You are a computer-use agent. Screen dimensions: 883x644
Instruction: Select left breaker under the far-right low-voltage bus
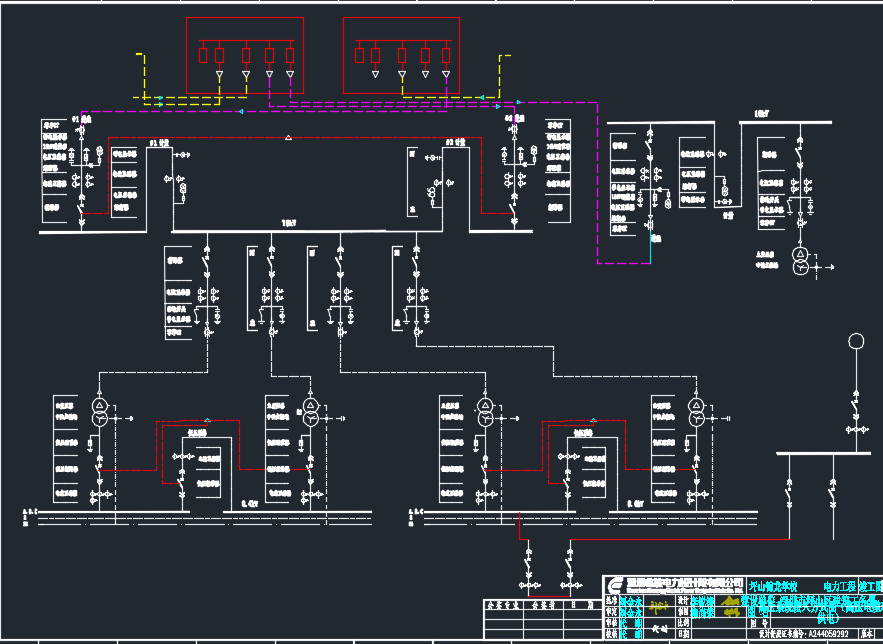[x=789, y=495]
